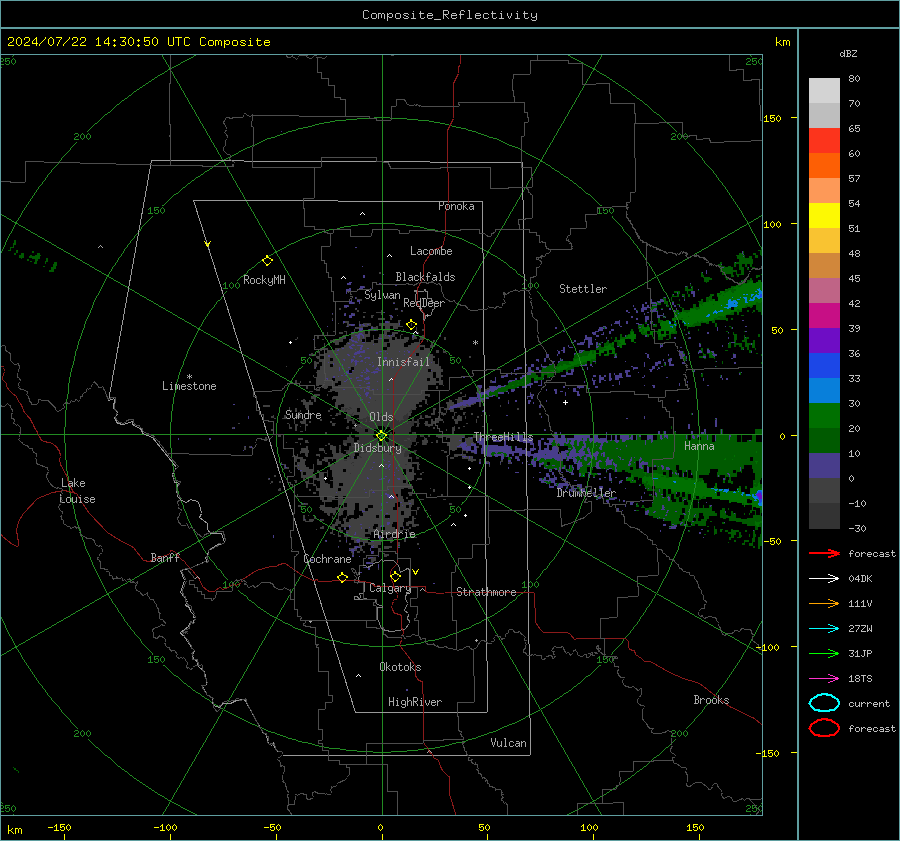Click the ThreeHills city label
The width and height of the screenshot is (900, 841).
point(503,437)
